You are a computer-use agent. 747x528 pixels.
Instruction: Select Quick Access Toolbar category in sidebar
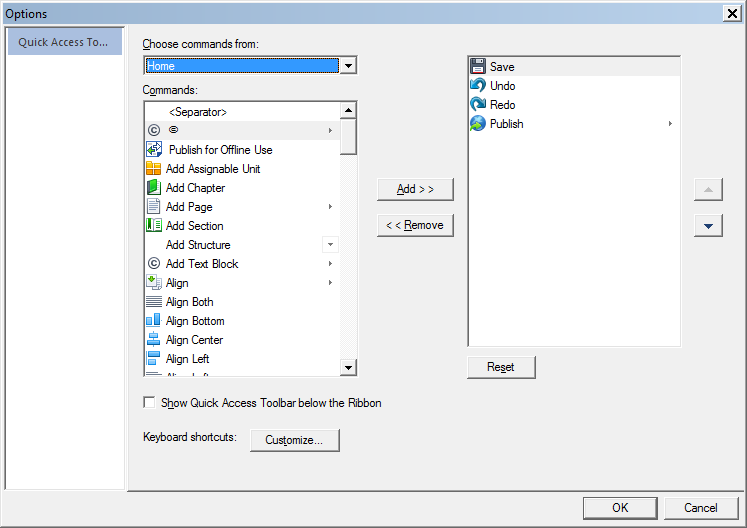[x=65, y=42]
